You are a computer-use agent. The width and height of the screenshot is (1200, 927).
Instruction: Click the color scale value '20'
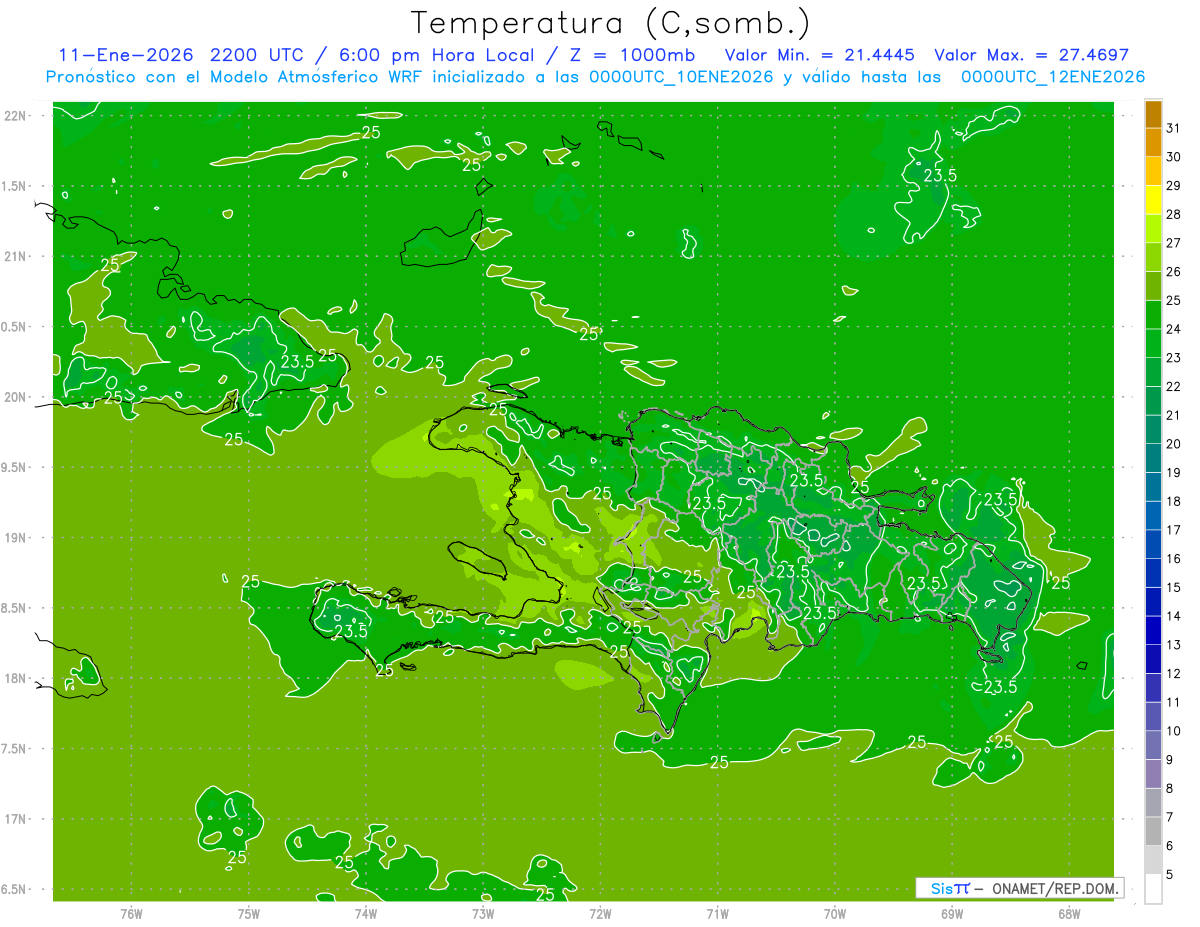coord(1174,444)
